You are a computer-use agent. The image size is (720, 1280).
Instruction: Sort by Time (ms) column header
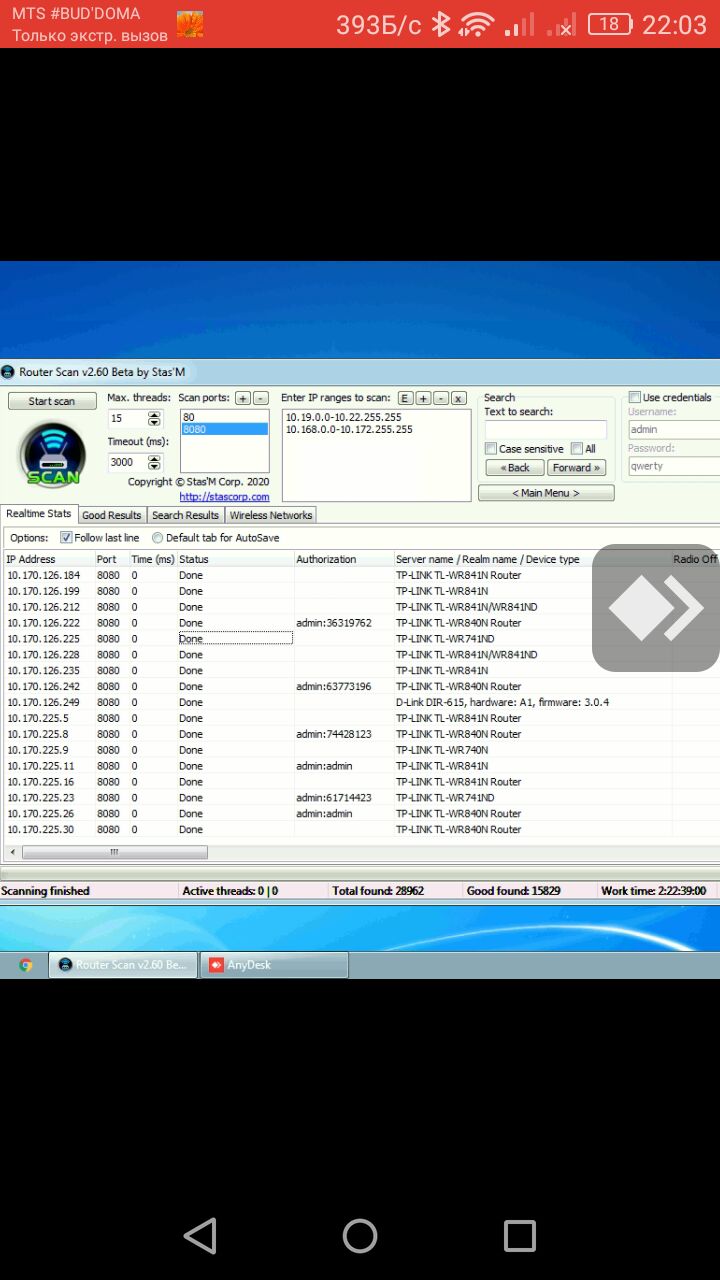tap(153, 559)
